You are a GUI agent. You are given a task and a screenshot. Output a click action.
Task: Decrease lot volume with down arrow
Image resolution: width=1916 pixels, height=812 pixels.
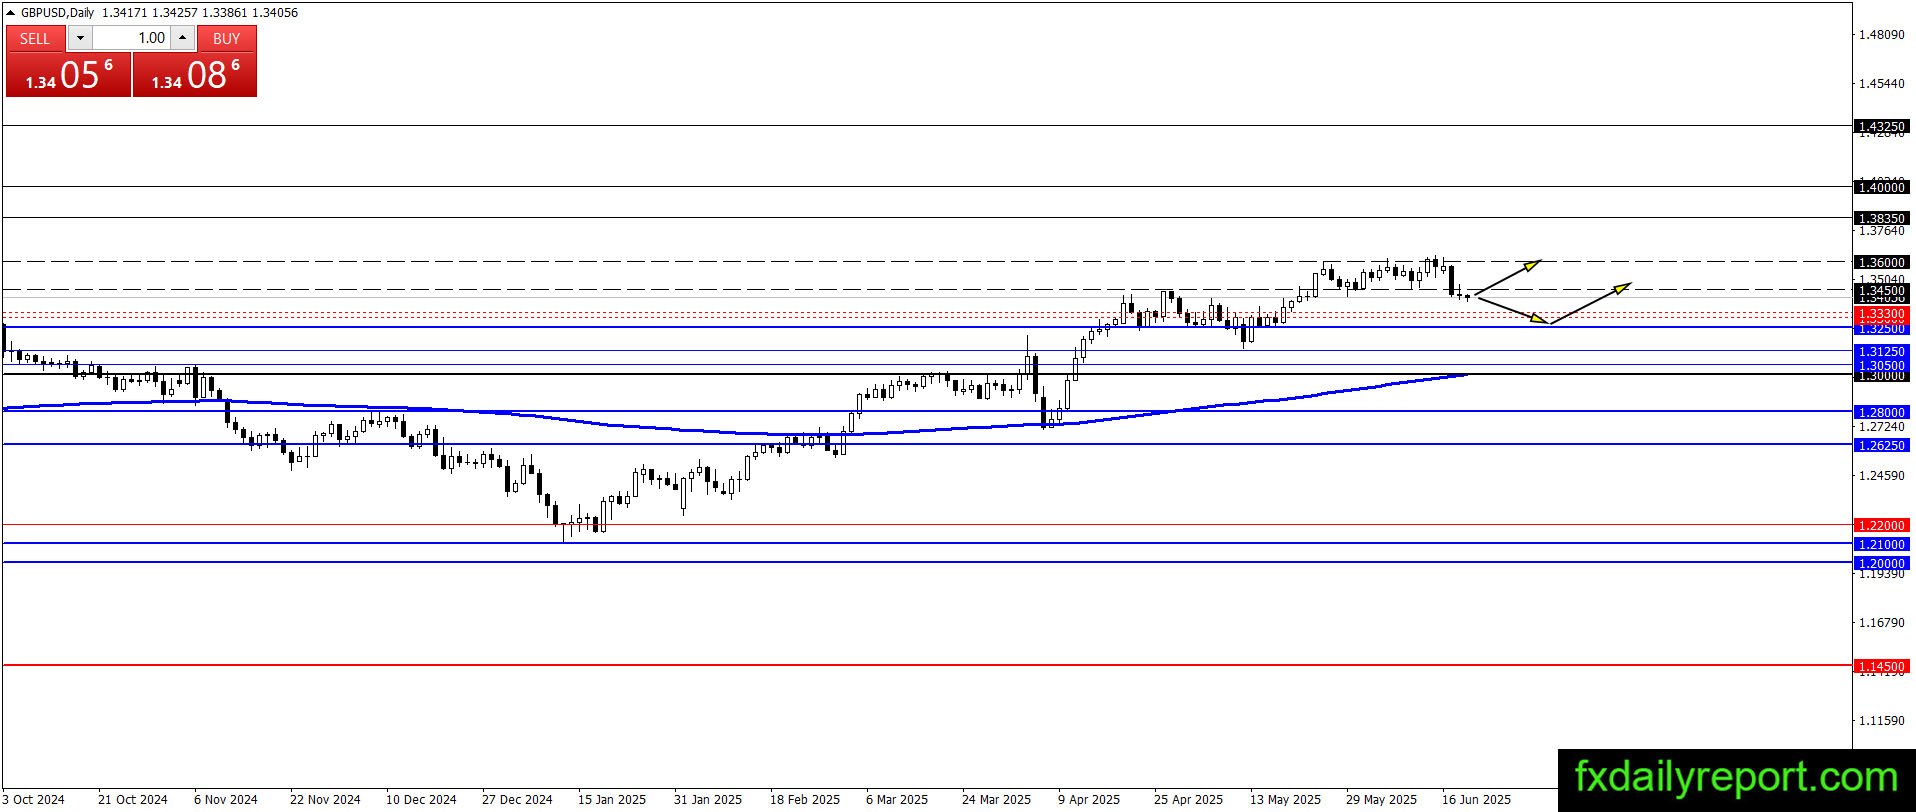pos(80,38)
